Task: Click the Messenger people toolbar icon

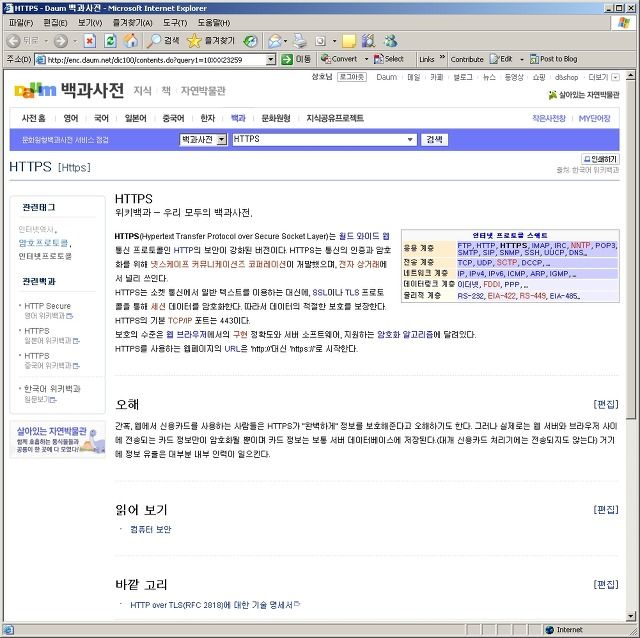Action: 390,41
